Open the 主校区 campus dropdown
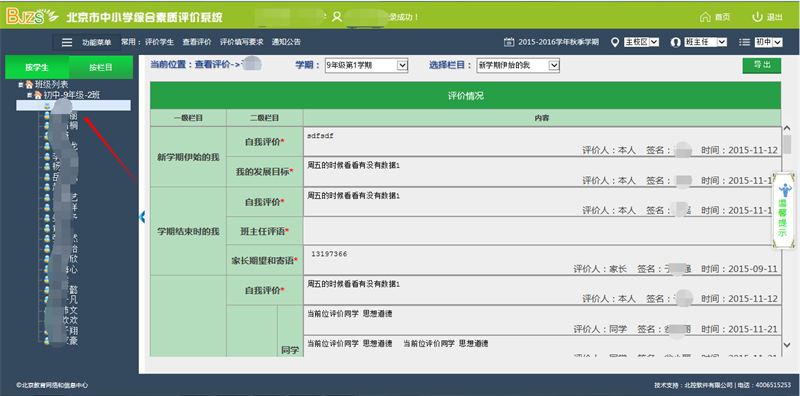The height and width of the screenshot is (396, 800). coord(642,42)
